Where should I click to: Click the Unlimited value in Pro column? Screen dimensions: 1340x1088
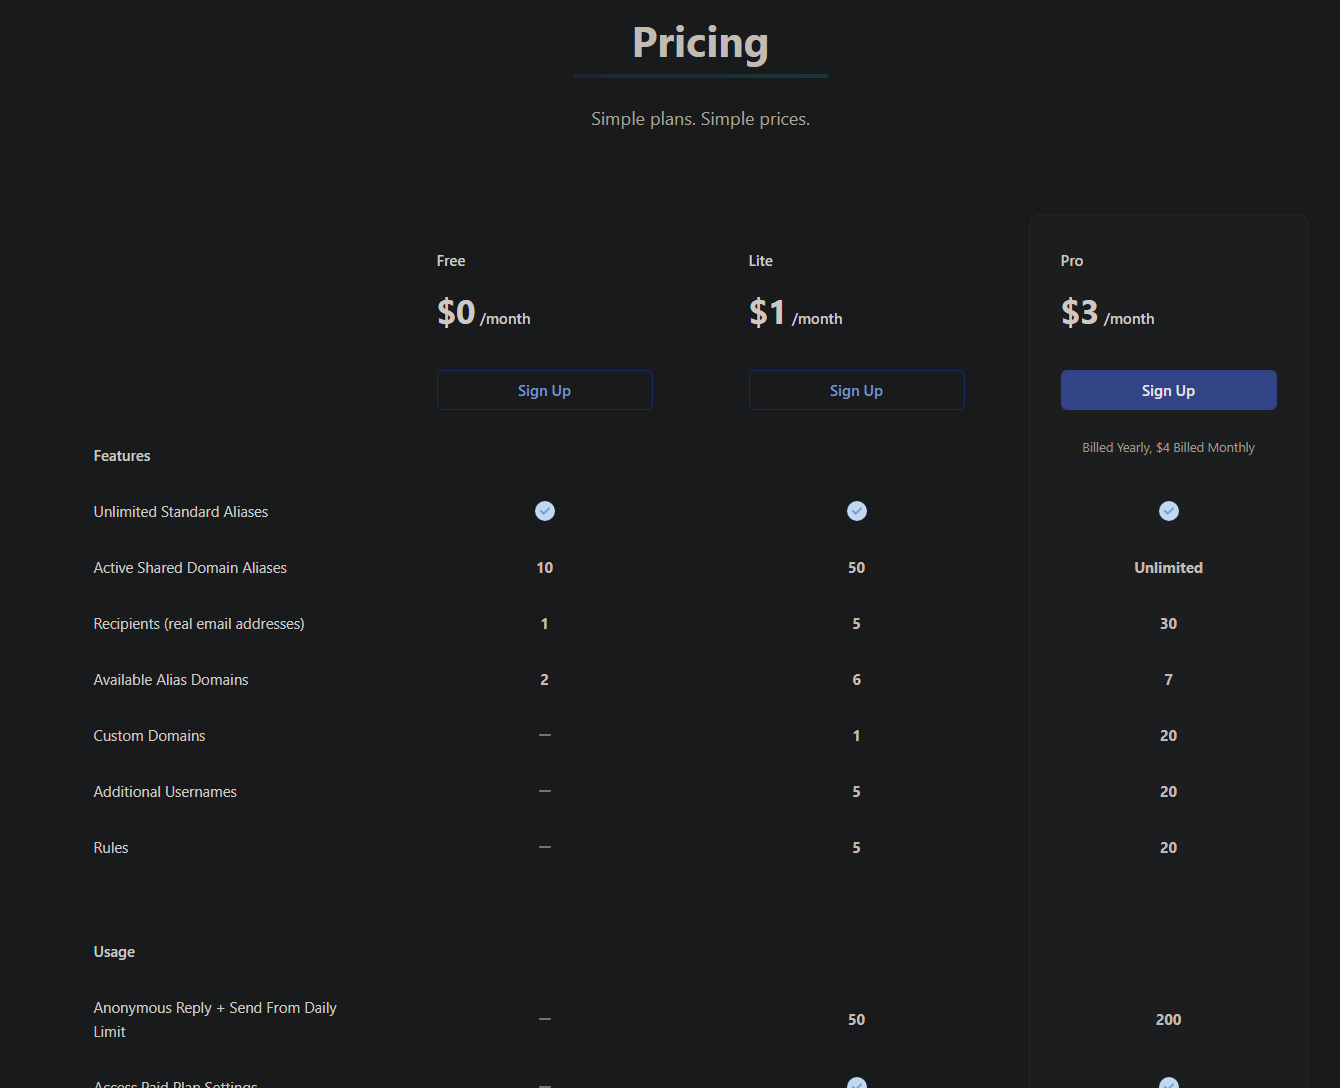coord(1168,568)
